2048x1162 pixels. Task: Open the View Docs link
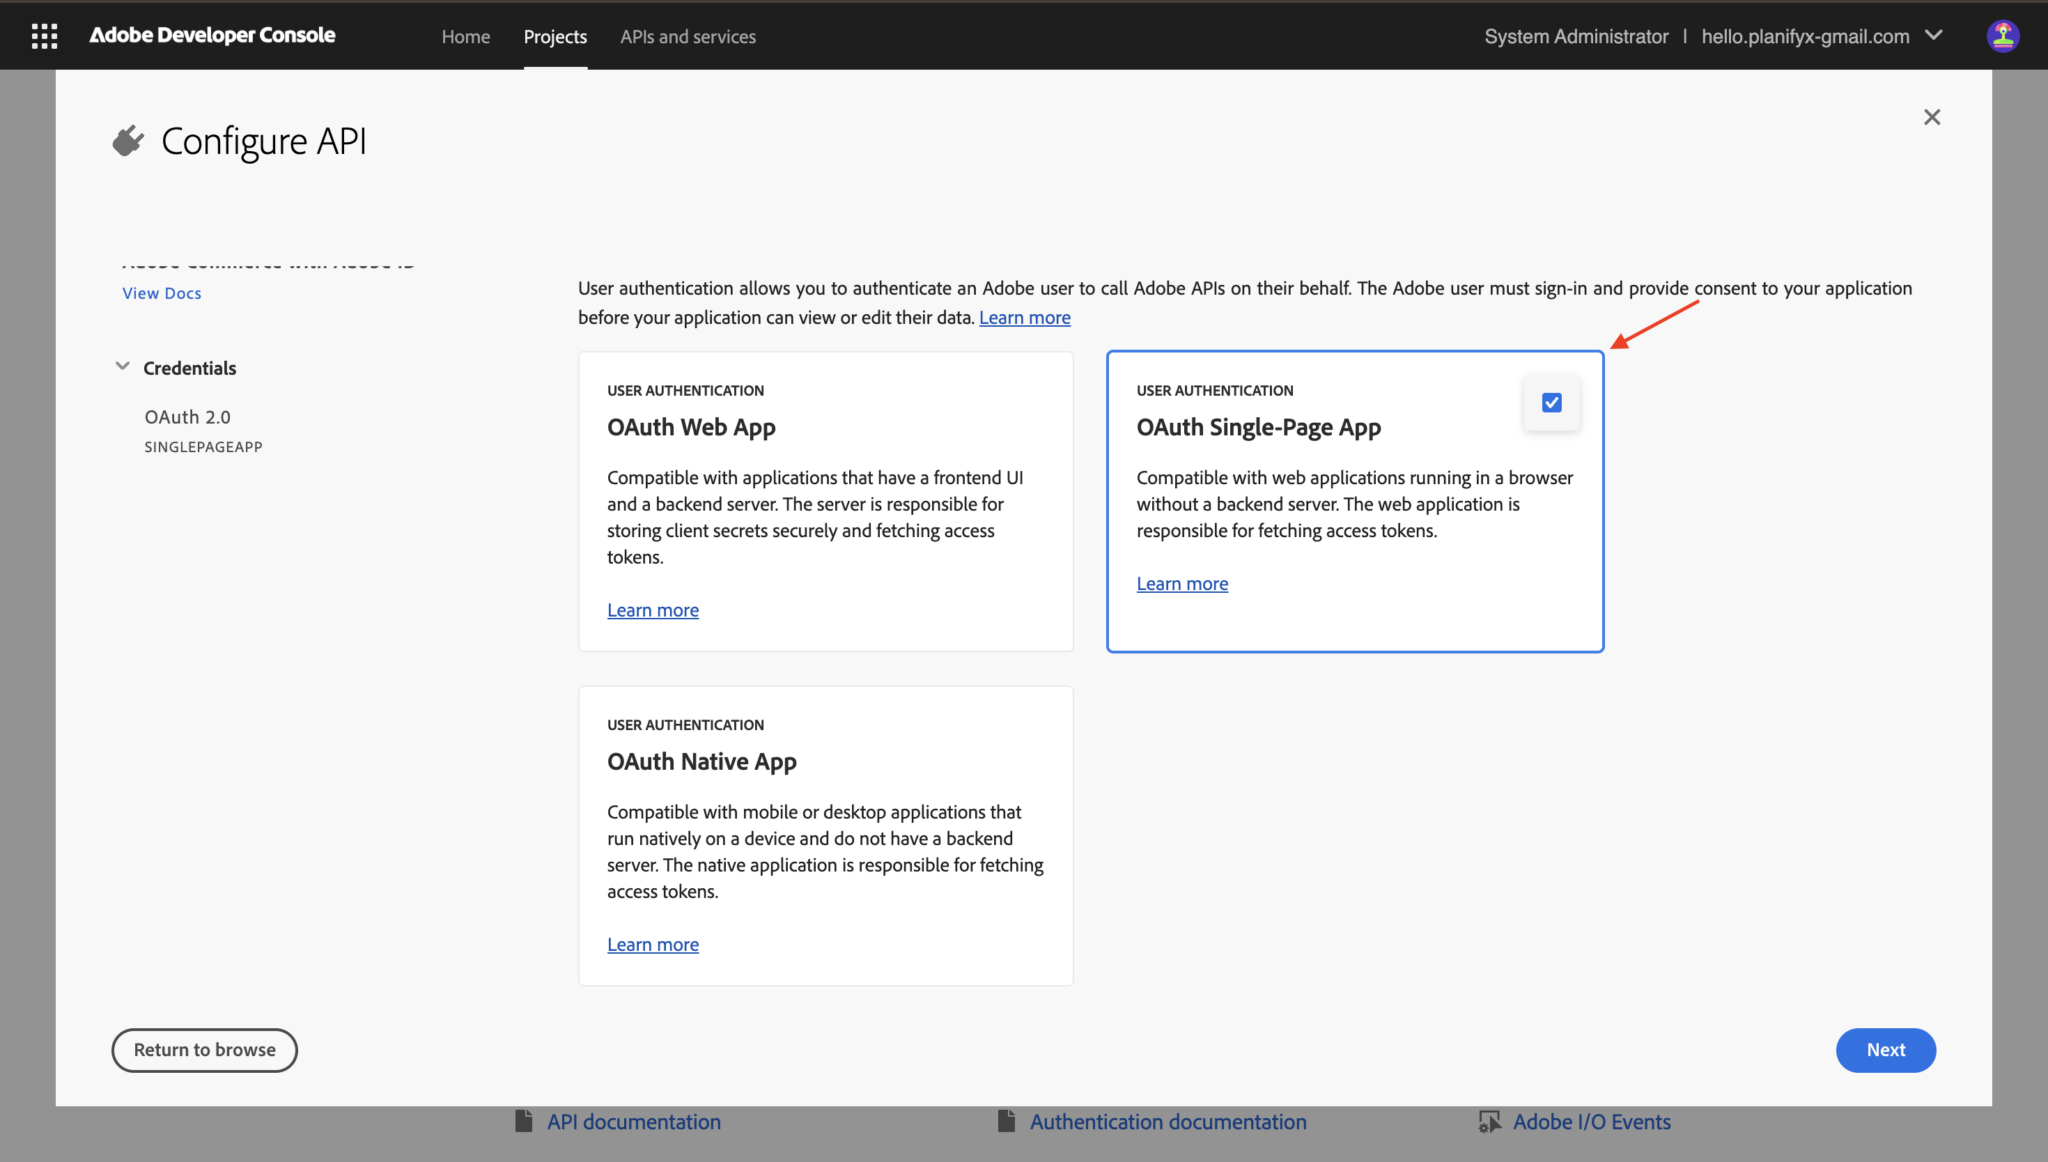162,293
